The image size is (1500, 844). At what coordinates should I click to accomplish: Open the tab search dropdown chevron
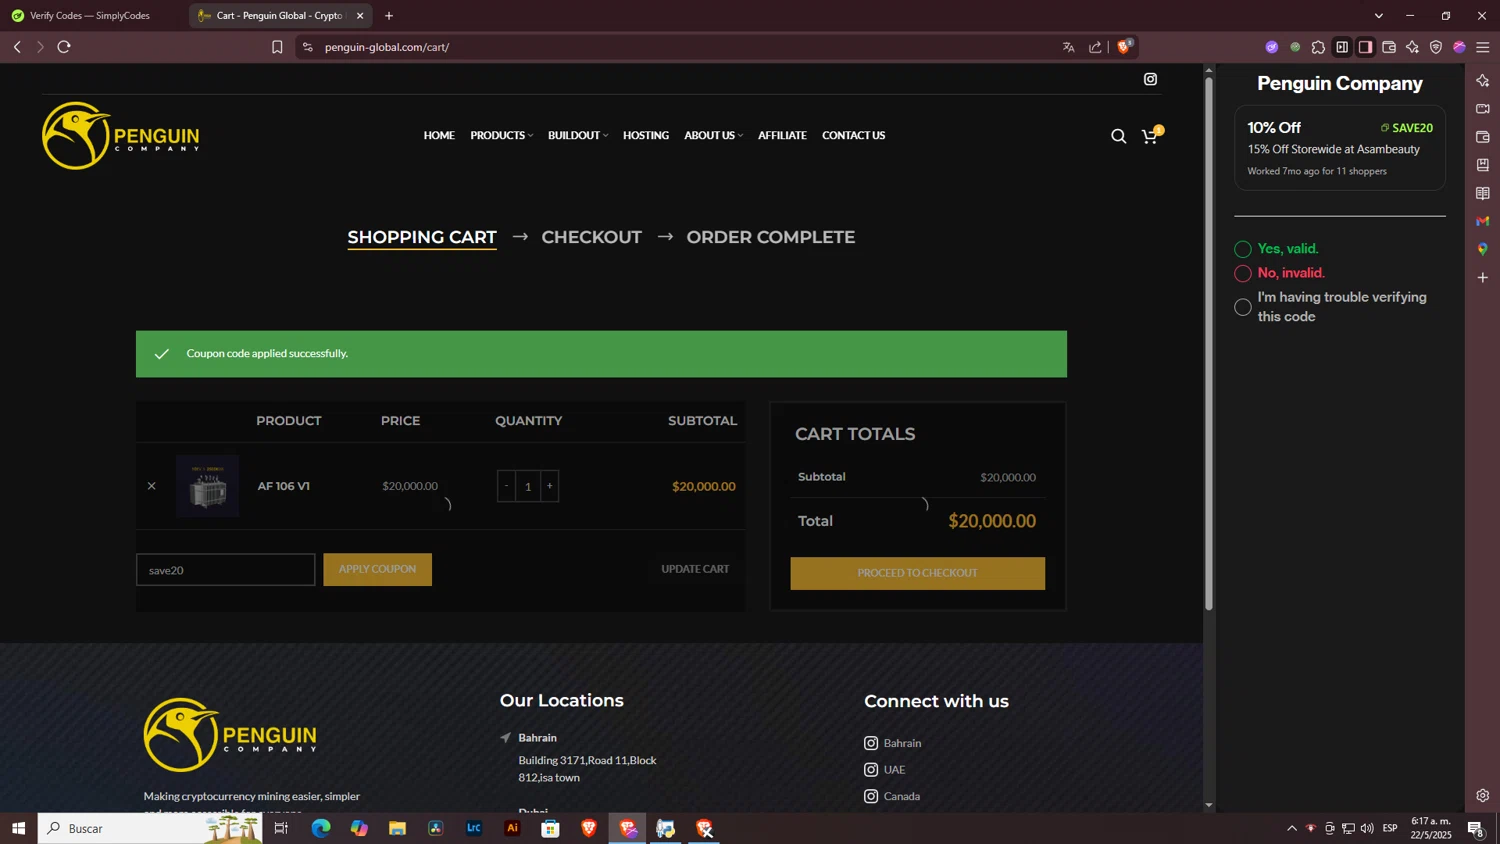click(1379, 16)
